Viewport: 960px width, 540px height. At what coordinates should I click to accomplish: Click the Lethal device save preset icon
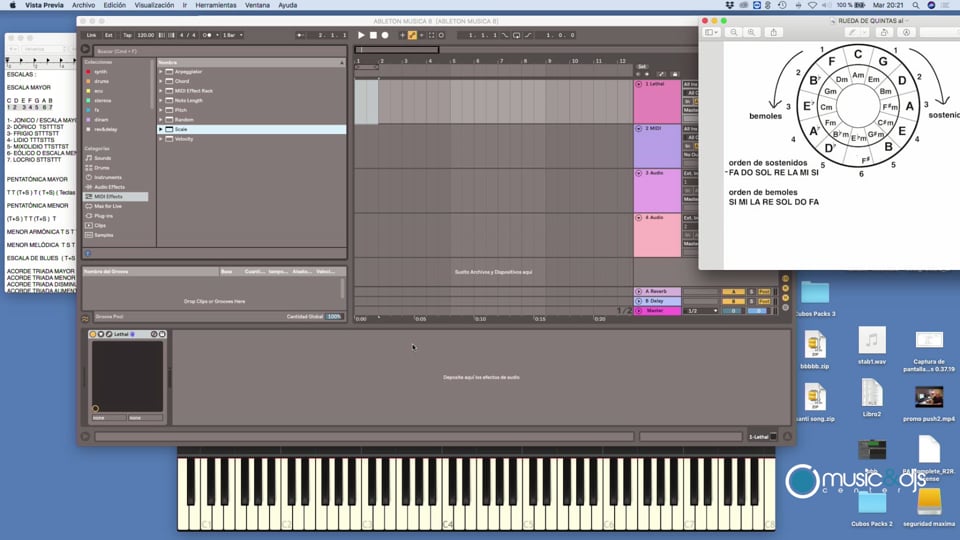162,334
